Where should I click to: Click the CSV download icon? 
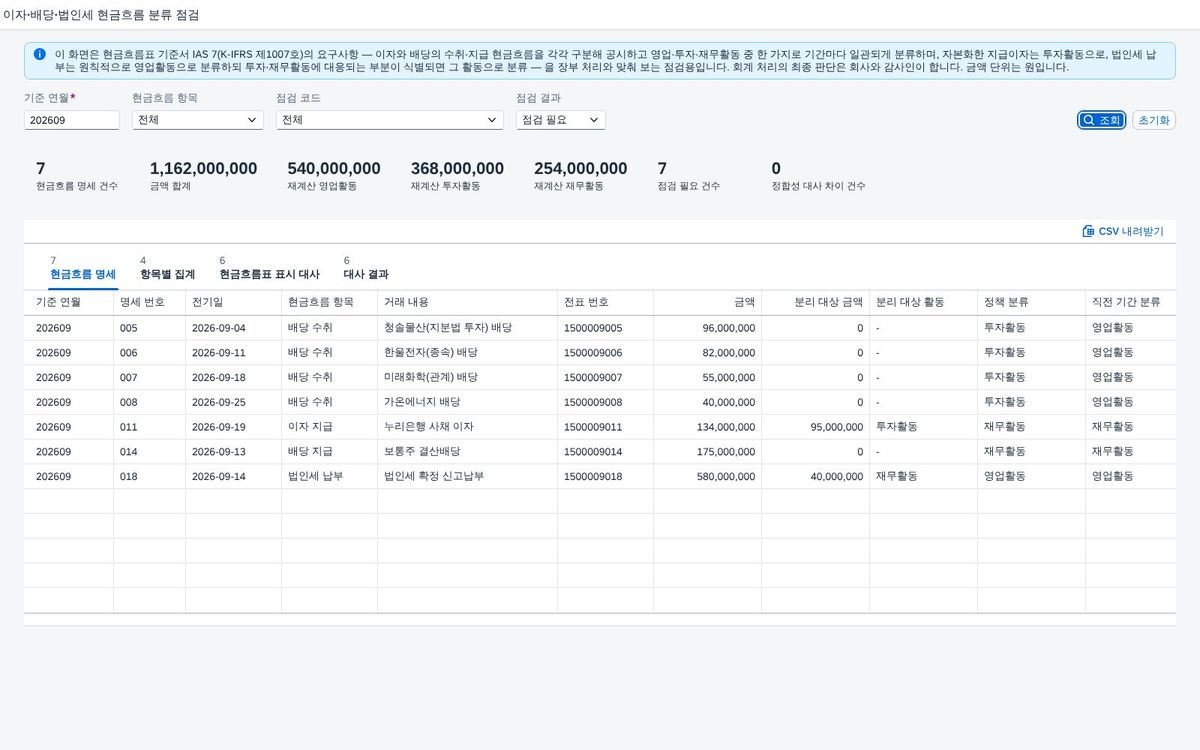click(x=1088, y=231)
